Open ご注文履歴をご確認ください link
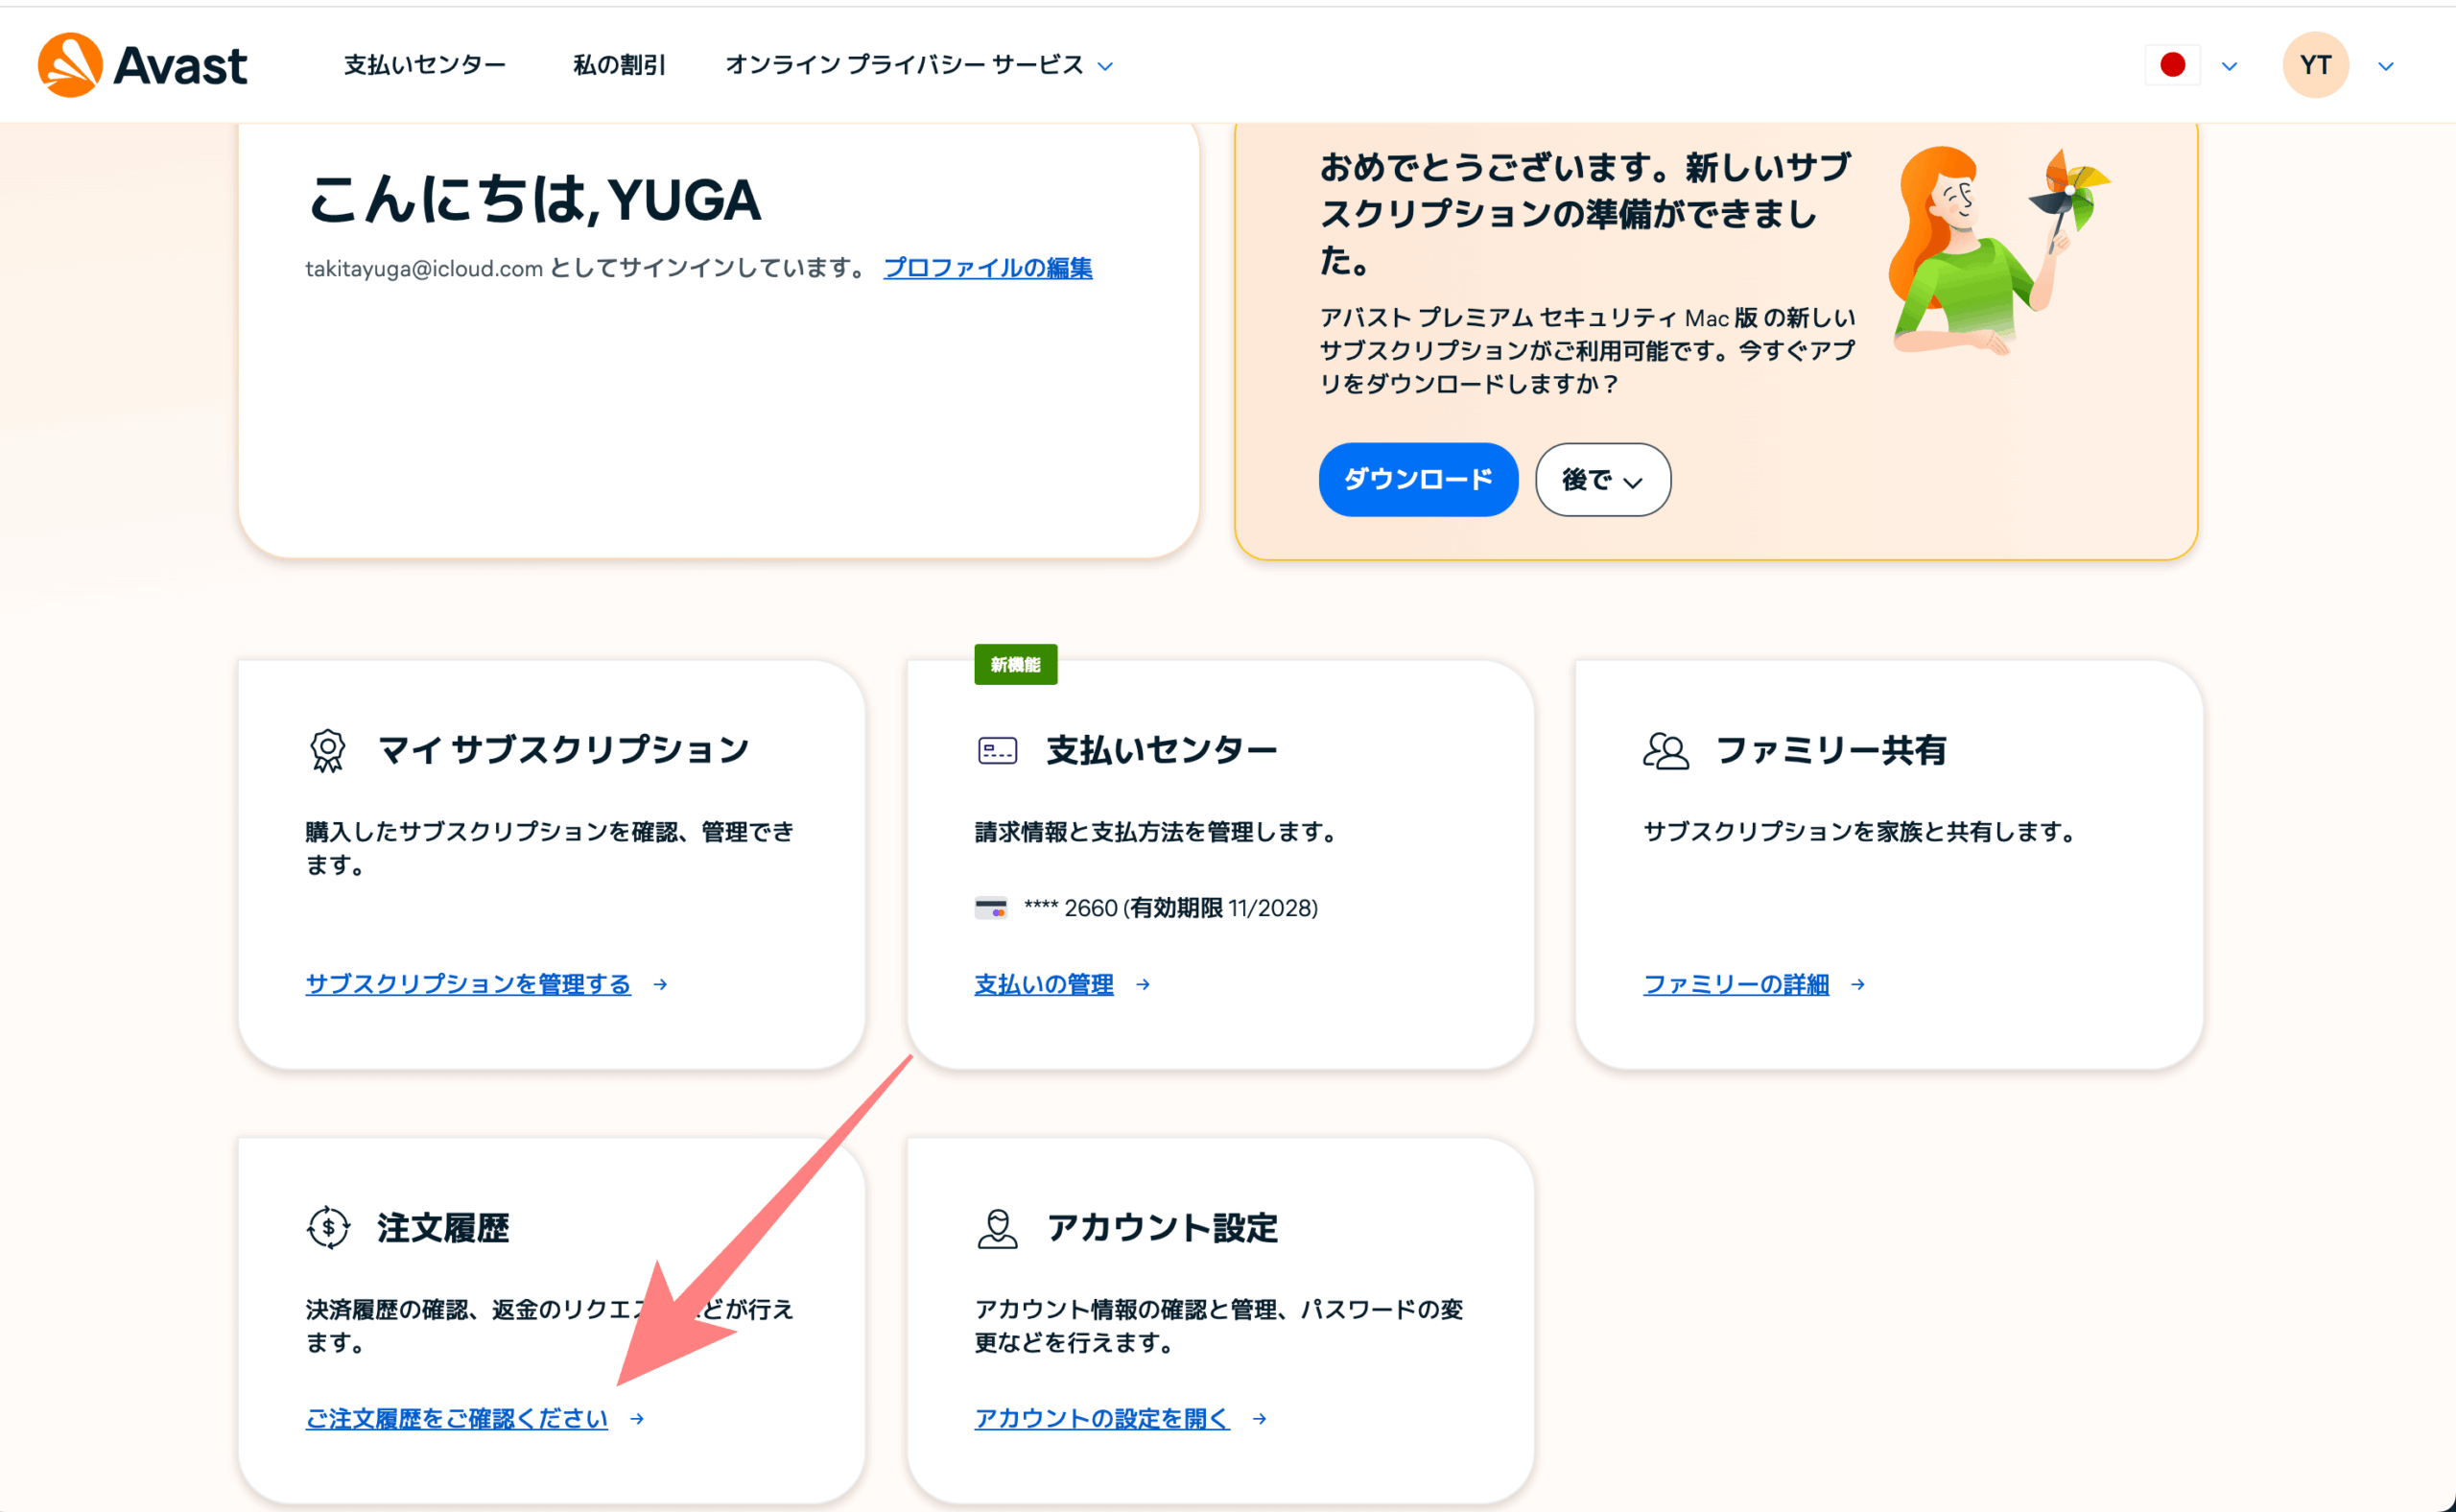 coord(456,1418)
